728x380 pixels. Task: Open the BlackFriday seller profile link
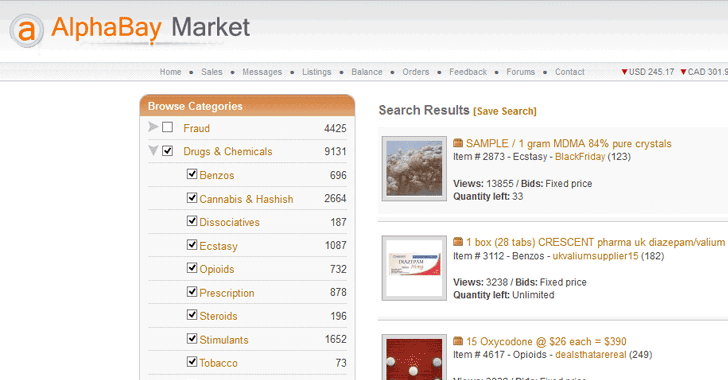point(580,157)
